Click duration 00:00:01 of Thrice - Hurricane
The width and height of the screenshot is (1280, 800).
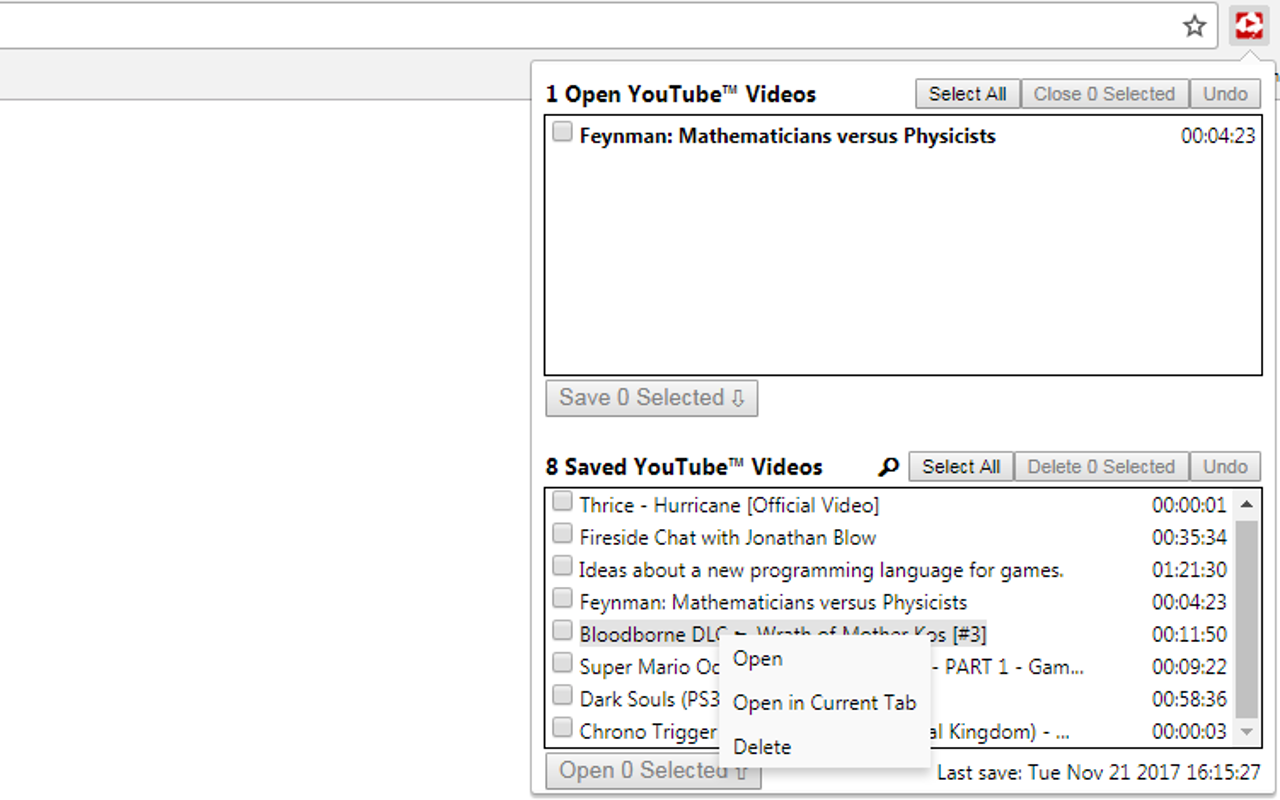pos(1189,505)
